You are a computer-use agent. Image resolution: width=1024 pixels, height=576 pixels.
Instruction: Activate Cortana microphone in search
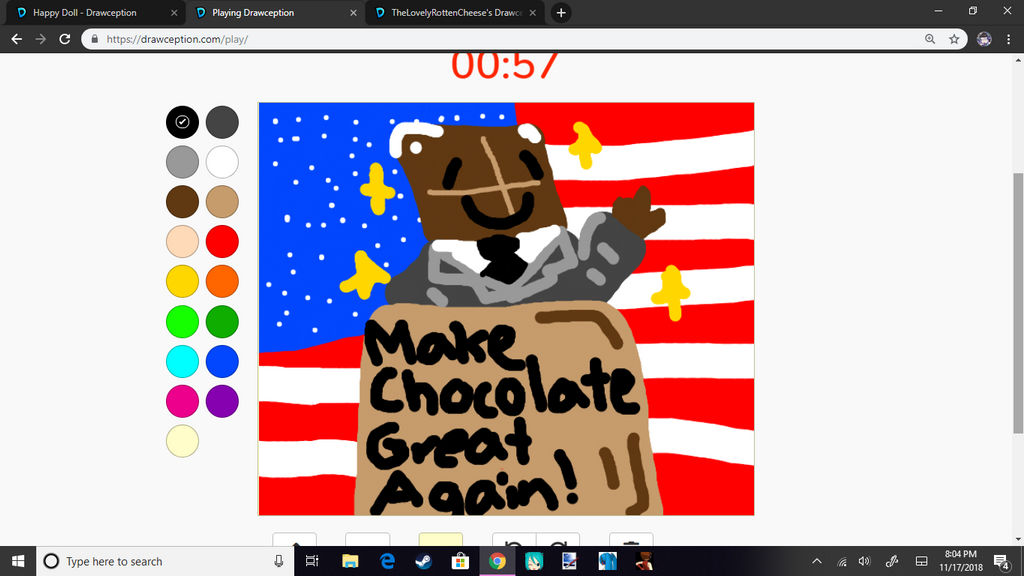tap(279, 561)
